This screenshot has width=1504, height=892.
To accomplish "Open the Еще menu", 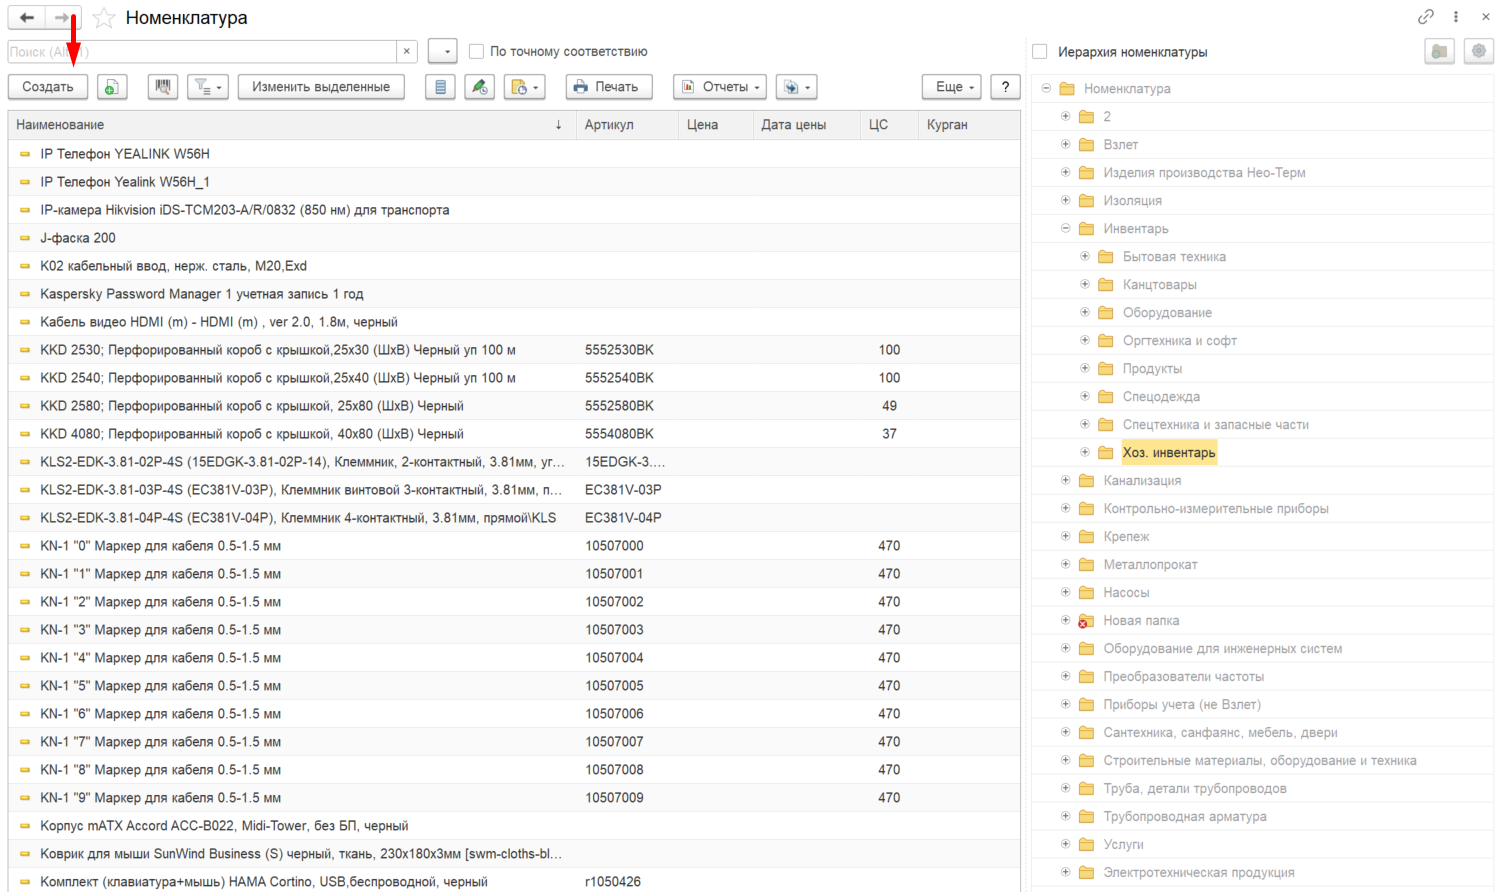I will point(952,87).
